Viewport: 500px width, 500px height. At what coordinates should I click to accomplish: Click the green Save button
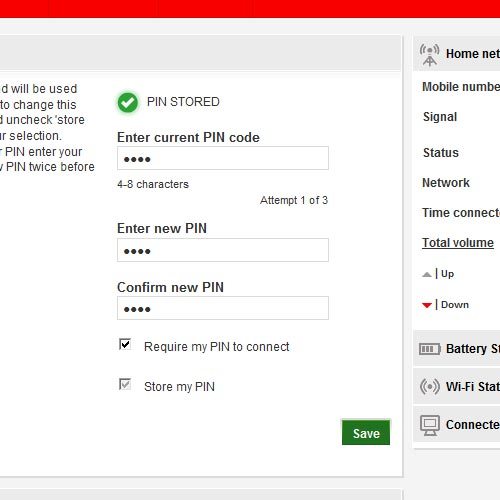(x=366, y=432)
